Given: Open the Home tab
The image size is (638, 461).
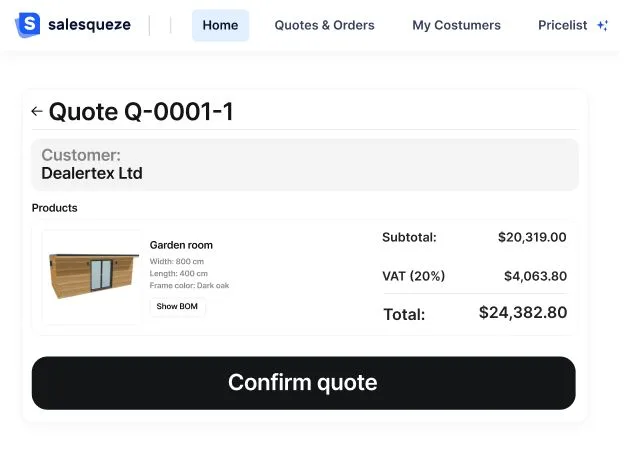Looking at the screenshot, I should [220, 25].
